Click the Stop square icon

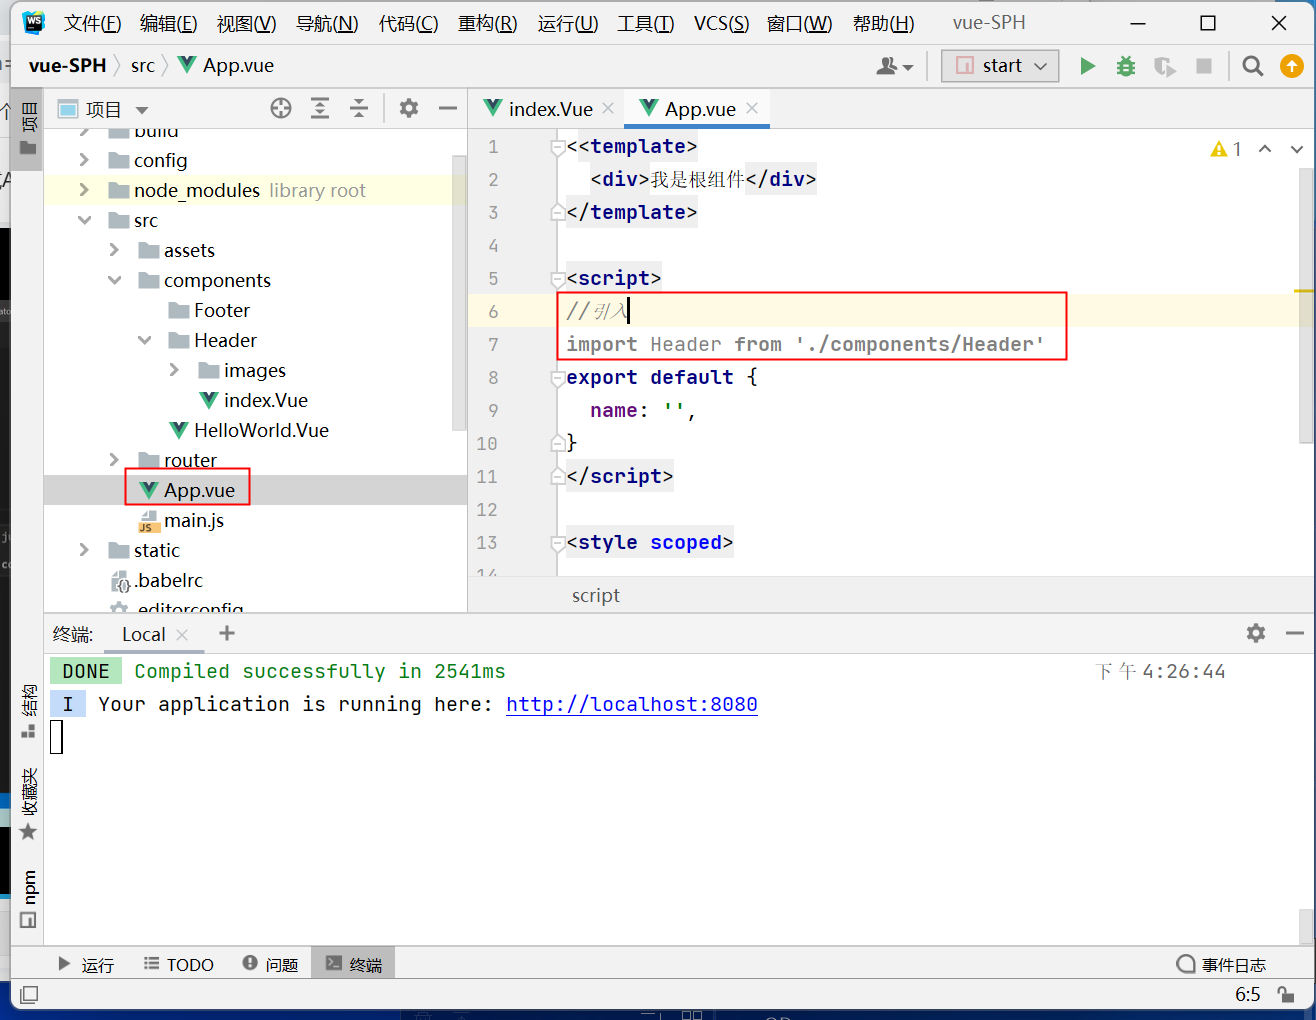(x=1204, y=66)
